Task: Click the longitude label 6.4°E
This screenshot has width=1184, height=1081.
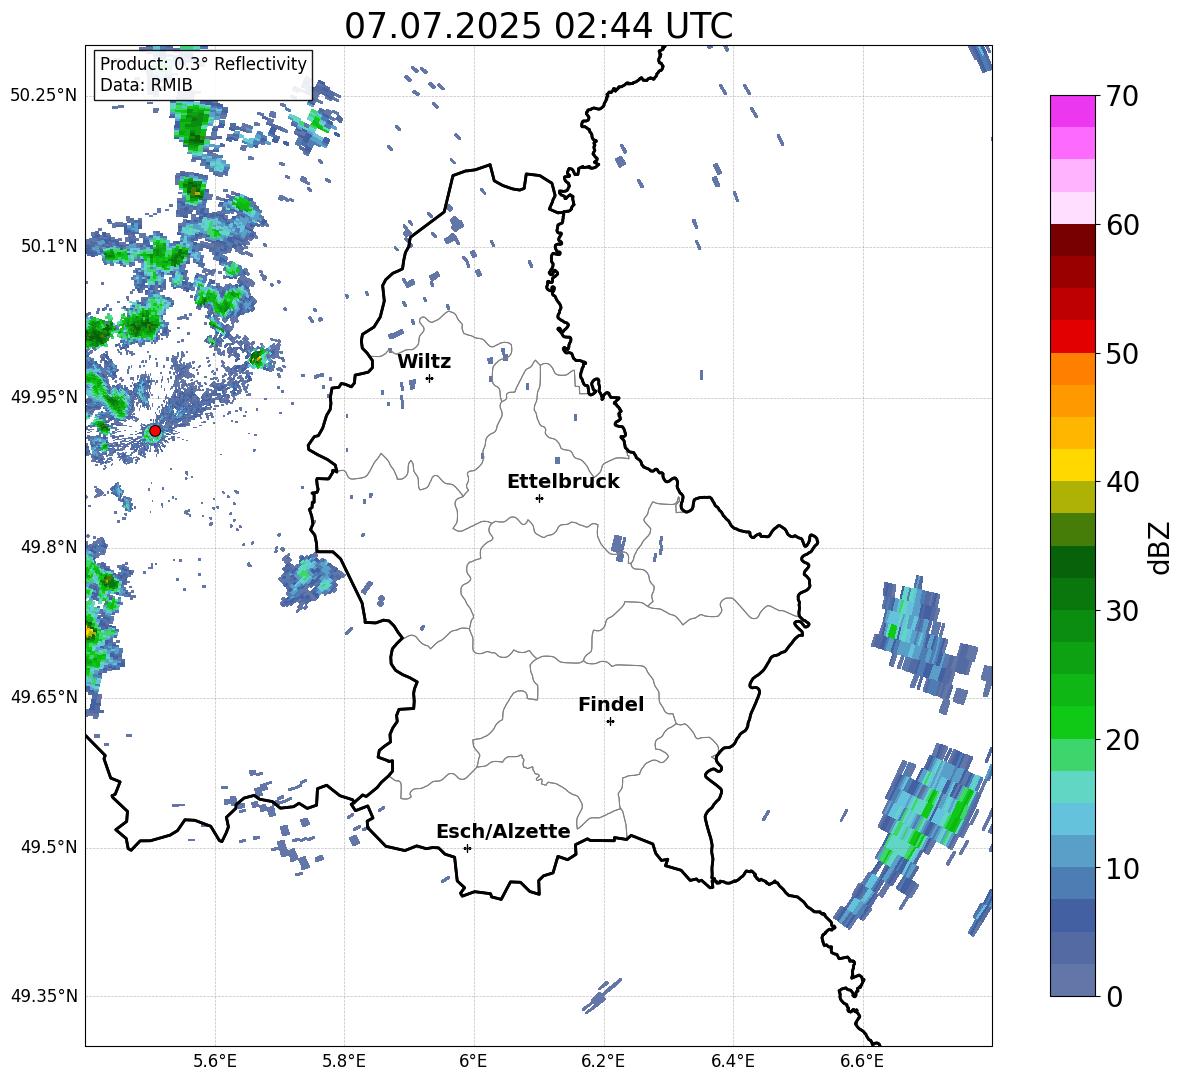Action: 733,1061
